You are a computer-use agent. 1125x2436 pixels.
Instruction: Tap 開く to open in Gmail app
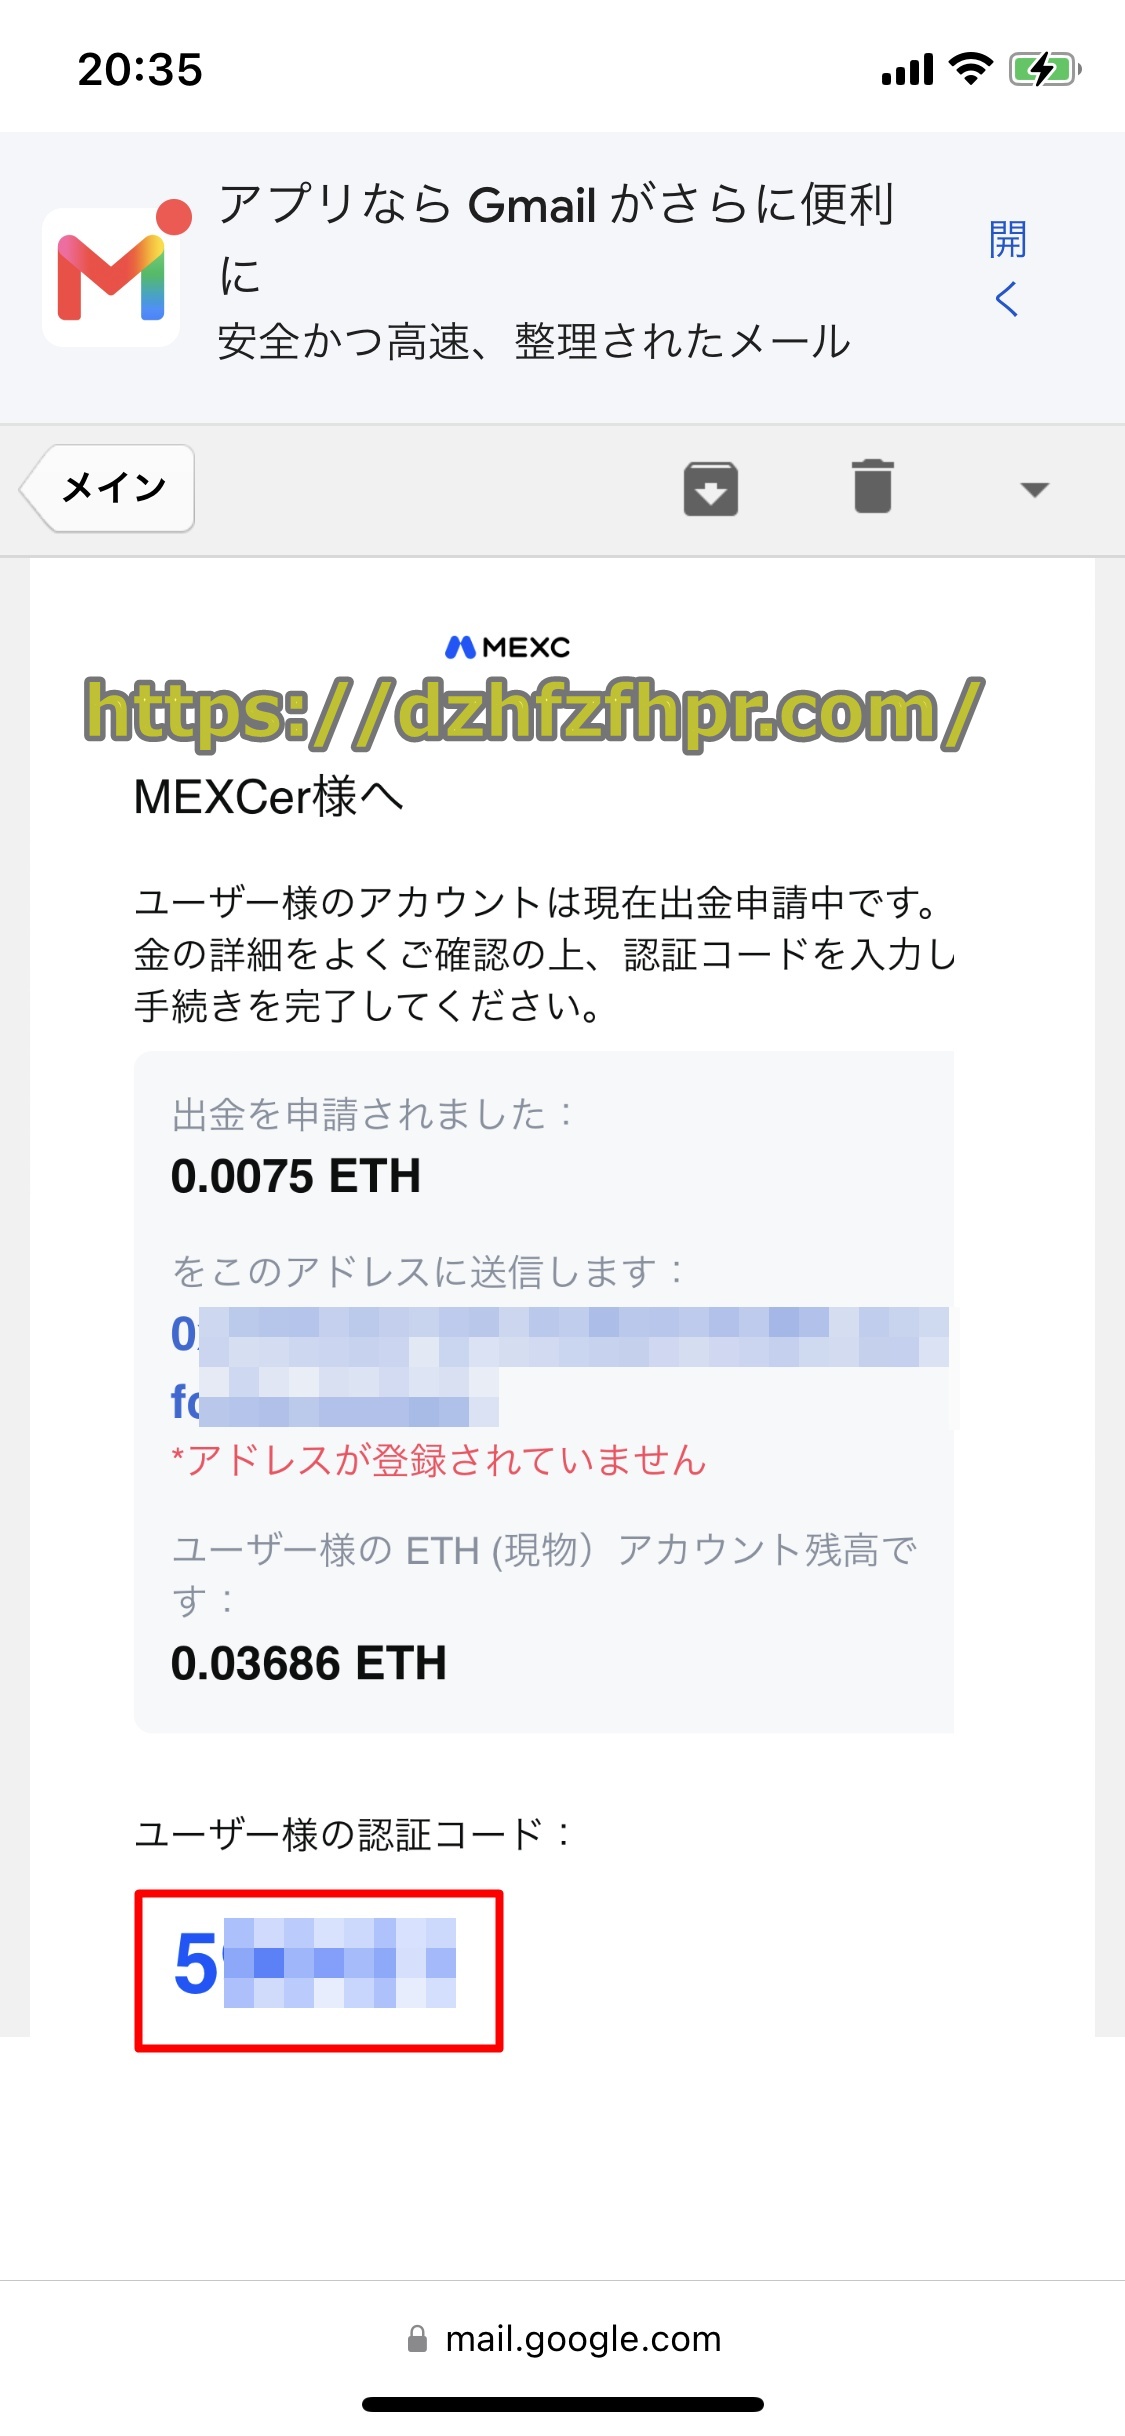point(1007,268)
